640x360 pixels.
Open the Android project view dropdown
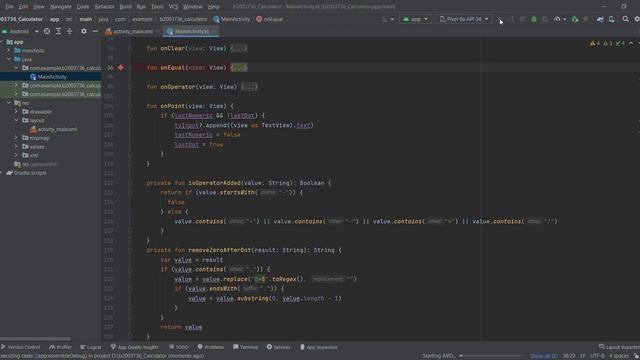point(20,31)
